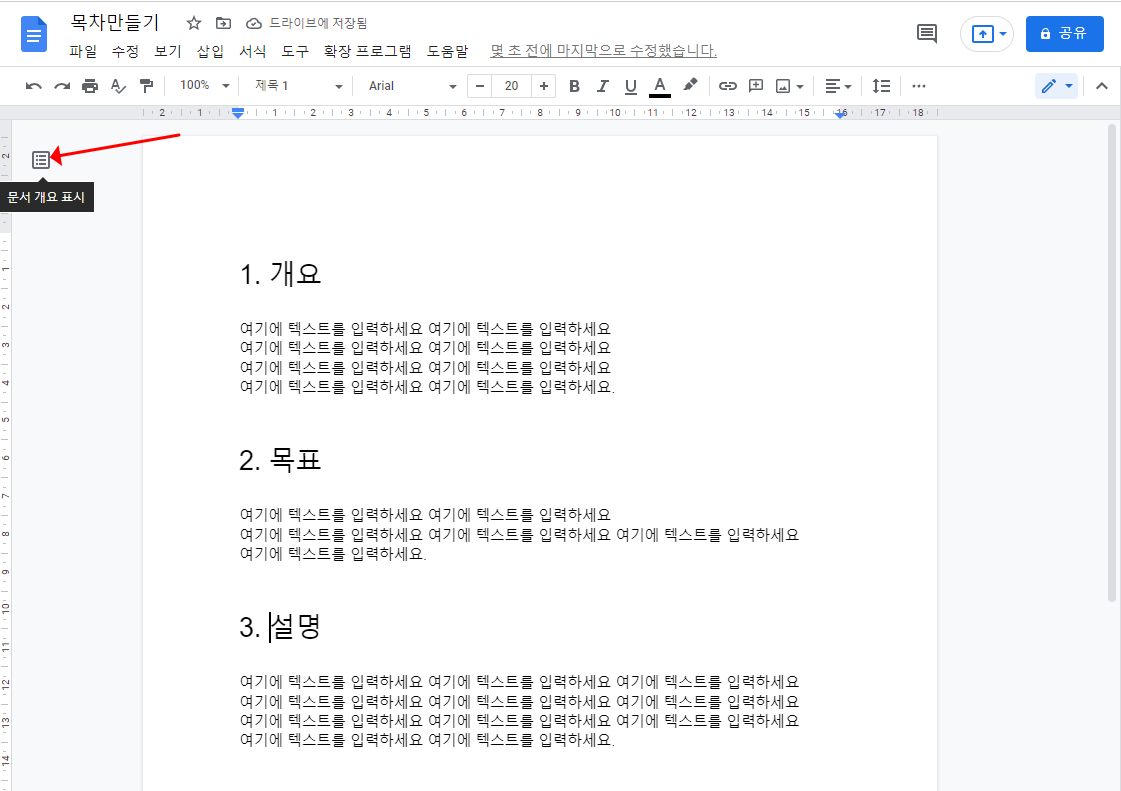Viewport: 1121px width, 791px height.
Task: Click the paint format tool
Action: (x=146, y=86)
